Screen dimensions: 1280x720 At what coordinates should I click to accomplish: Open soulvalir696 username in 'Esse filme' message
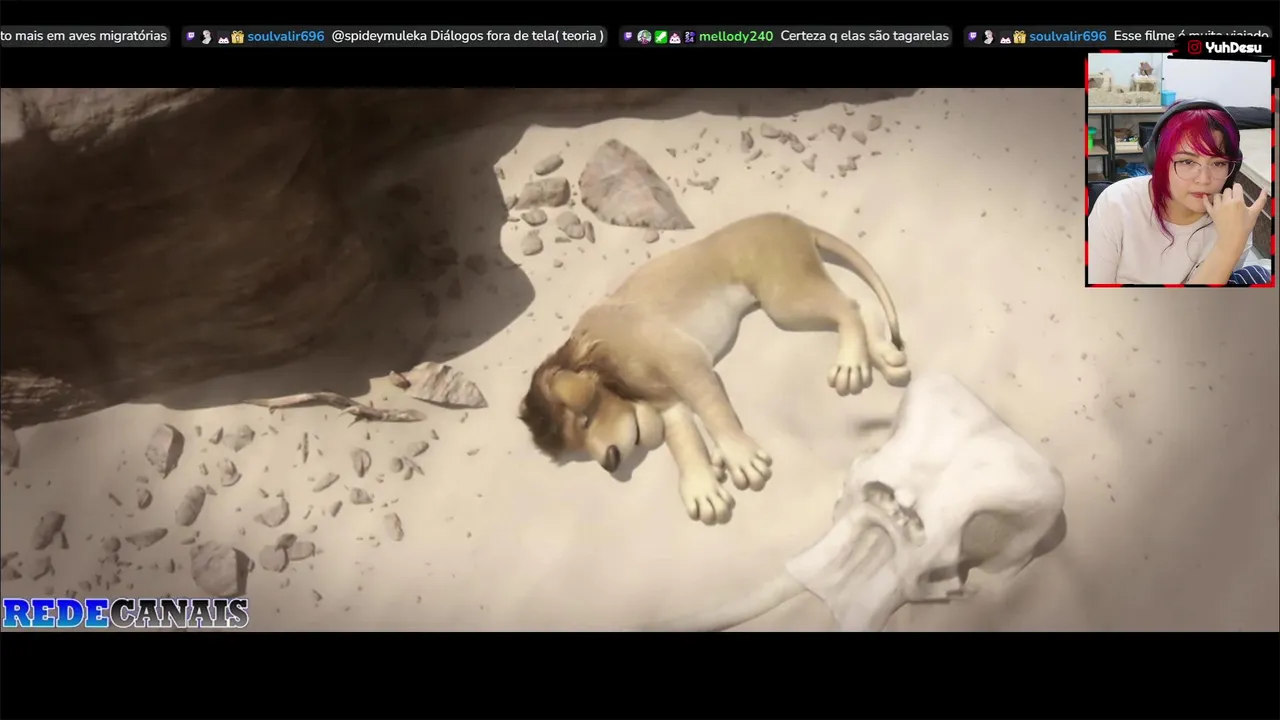tap(1068, 36)
